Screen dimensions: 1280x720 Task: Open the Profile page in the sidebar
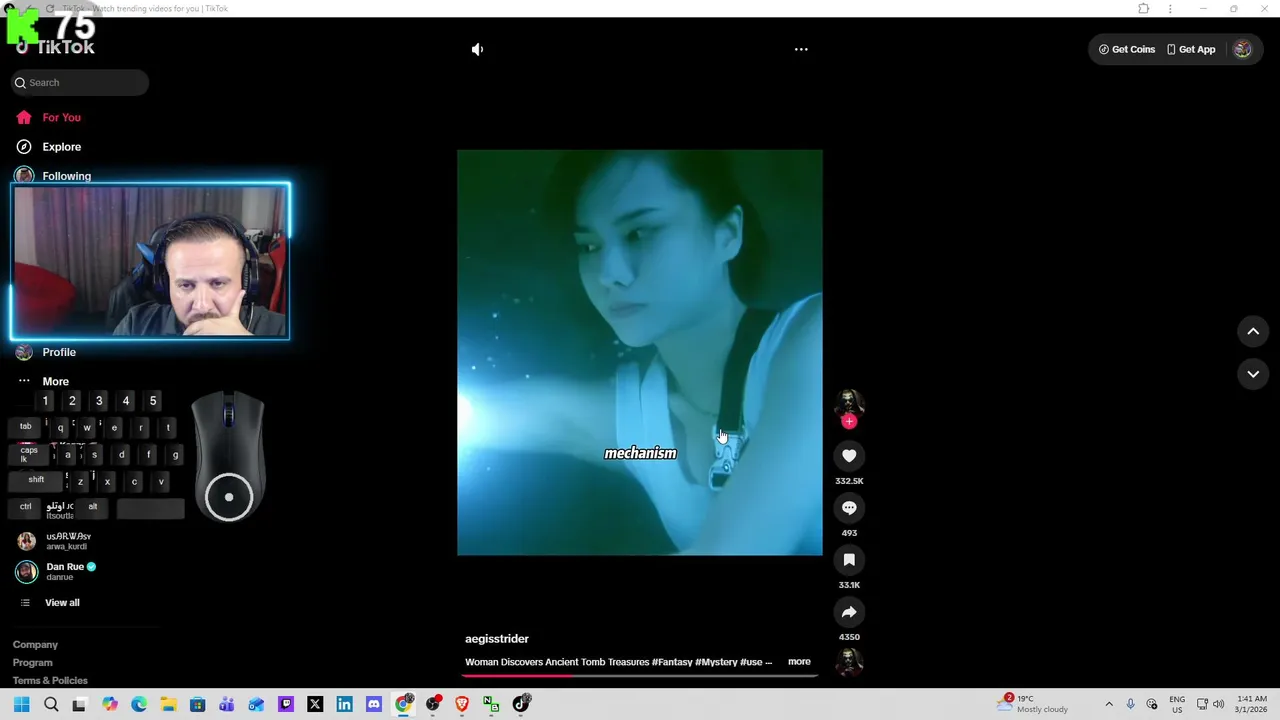pyautogui.click(x=59, y=352)
